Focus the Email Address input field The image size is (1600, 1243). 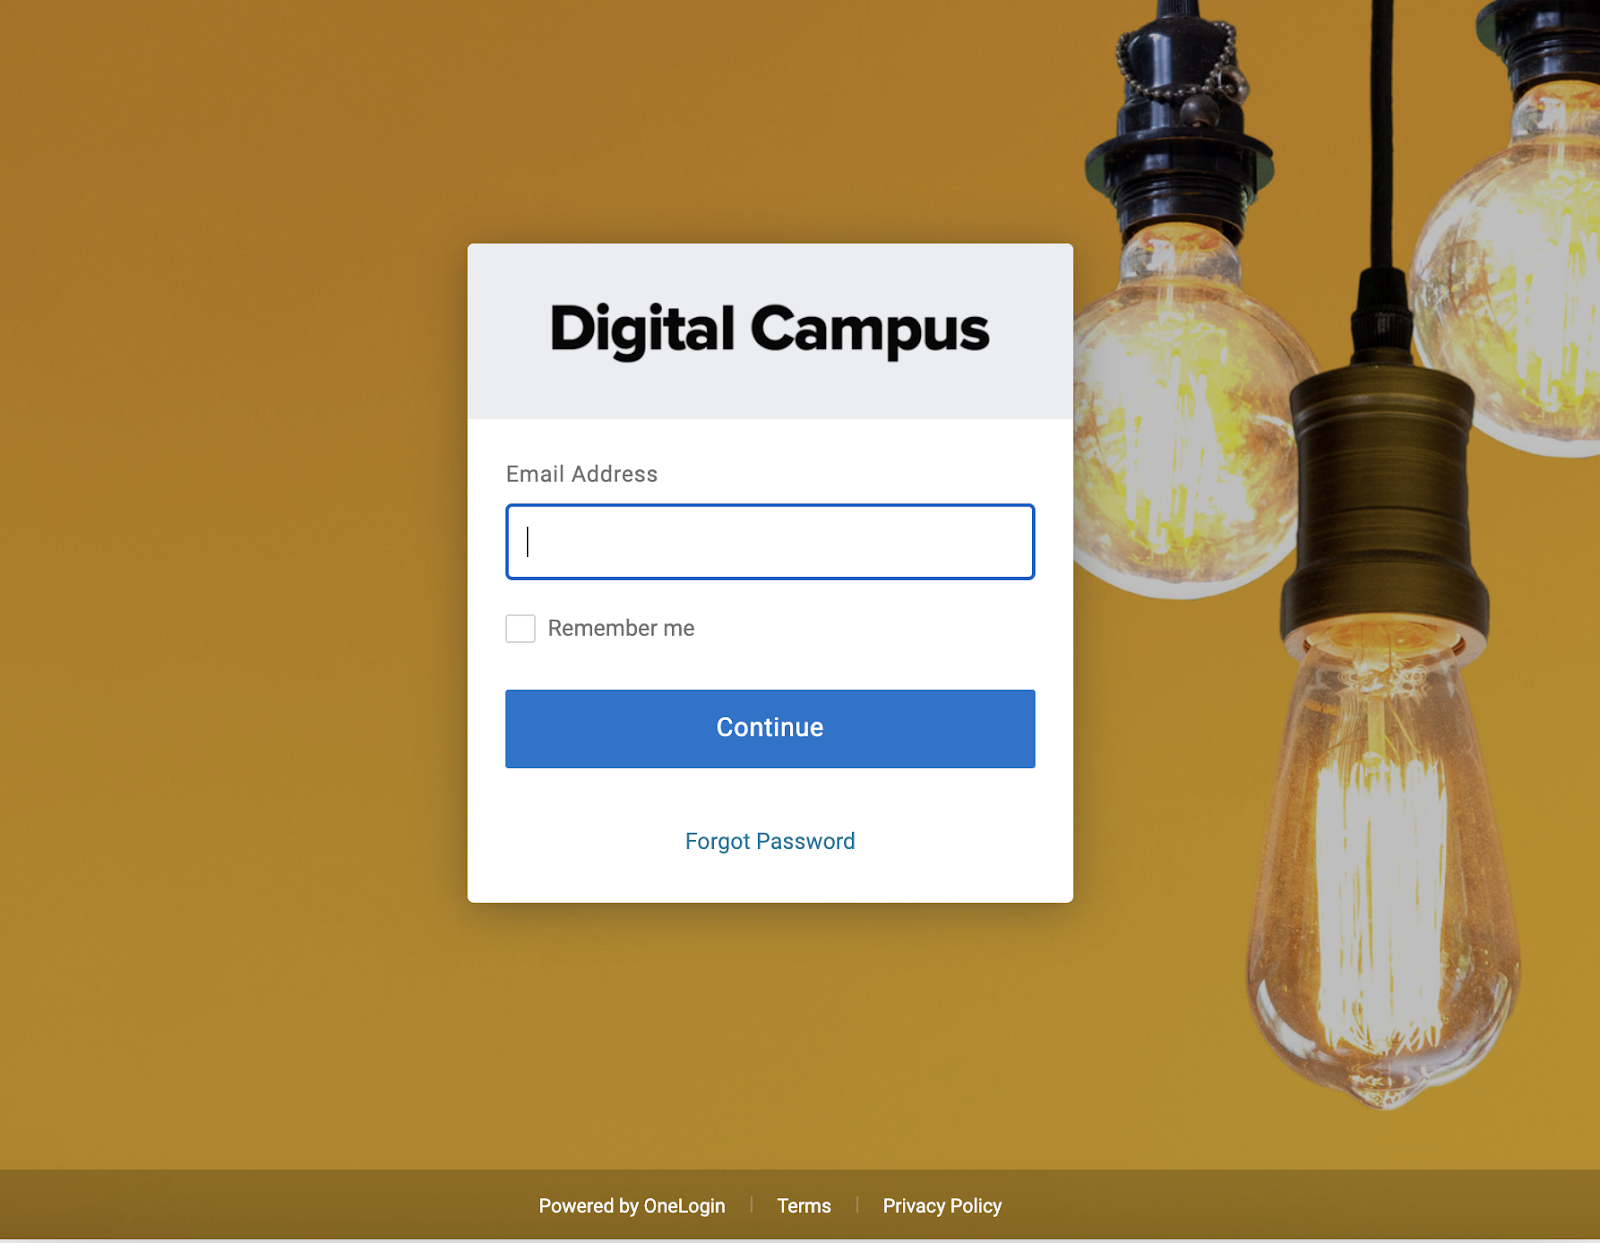click(770, 542)
